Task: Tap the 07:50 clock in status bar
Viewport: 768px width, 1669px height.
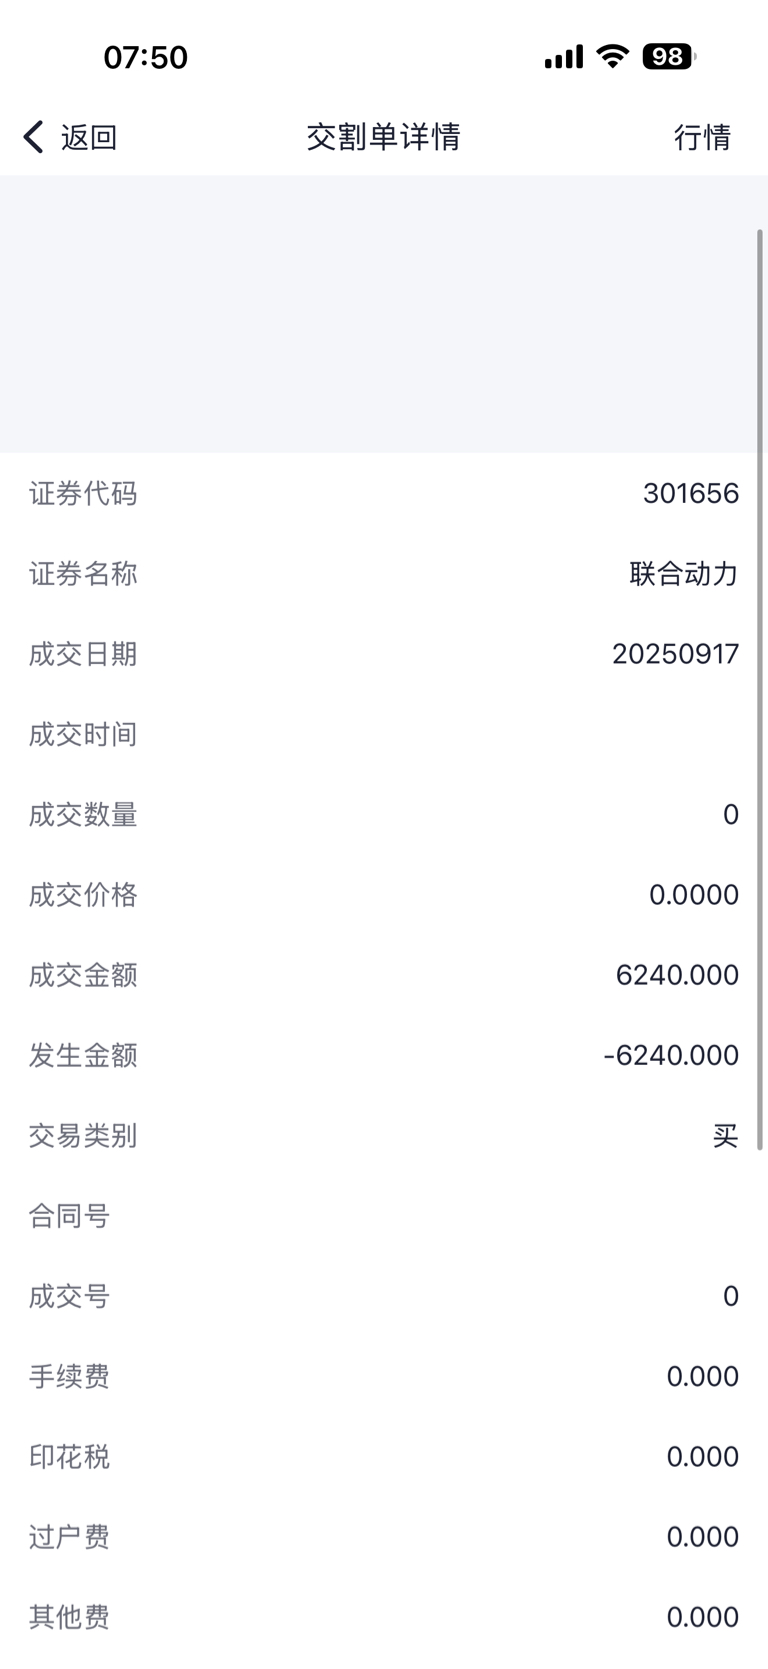Action: (146, 57)
